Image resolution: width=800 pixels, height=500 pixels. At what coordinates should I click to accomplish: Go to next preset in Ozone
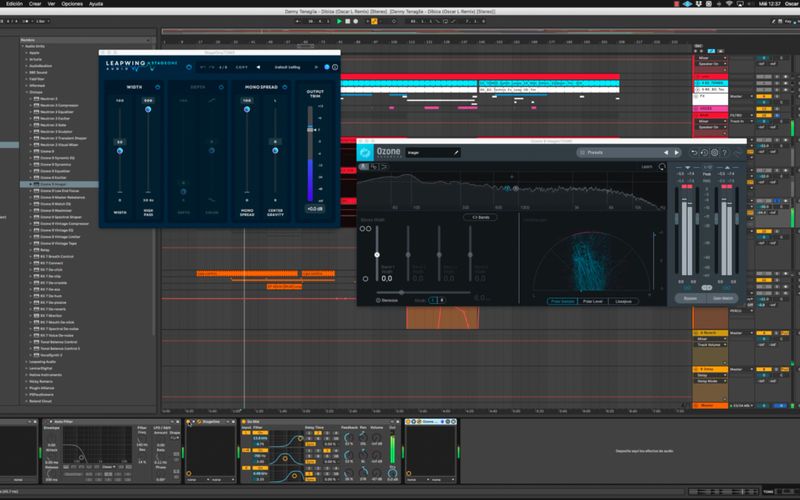(x=677, y=153)
